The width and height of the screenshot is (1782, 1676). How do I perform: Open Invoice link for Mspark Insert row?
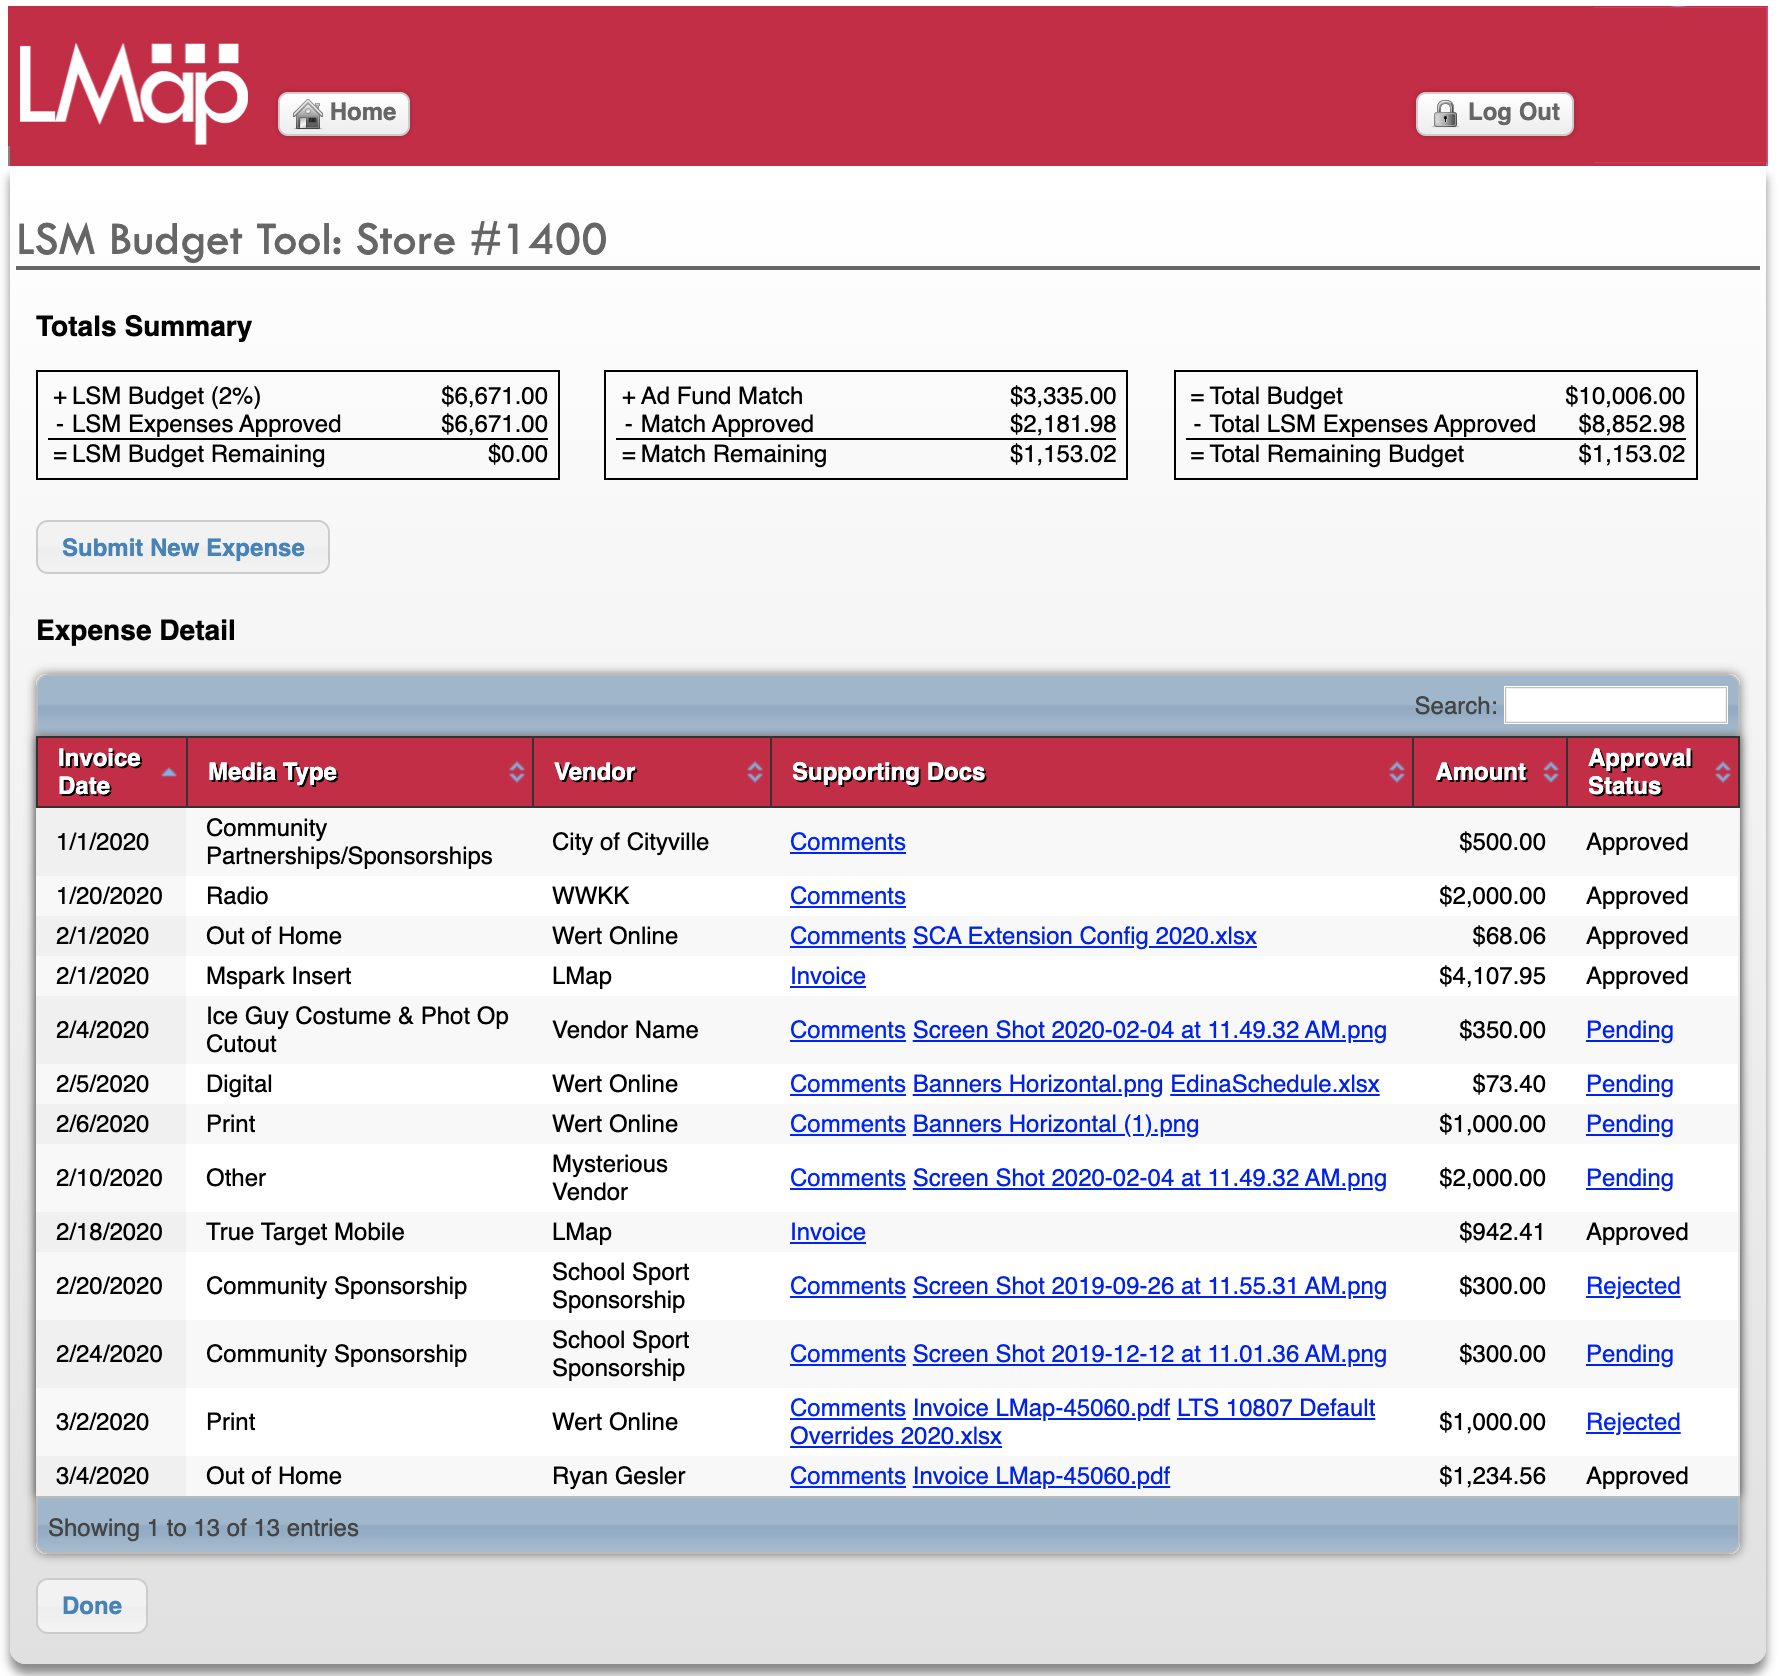pyautogui.click(x=827, y=976)
